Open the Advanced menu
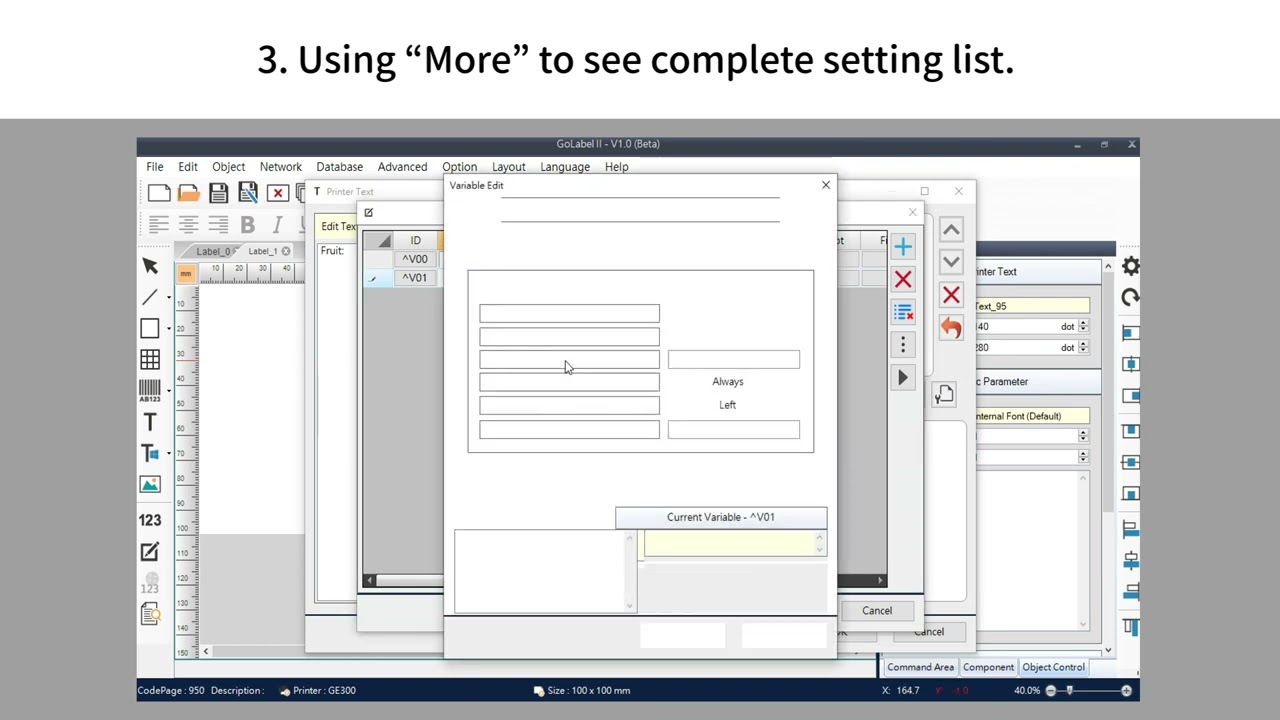 coord(402,167)
